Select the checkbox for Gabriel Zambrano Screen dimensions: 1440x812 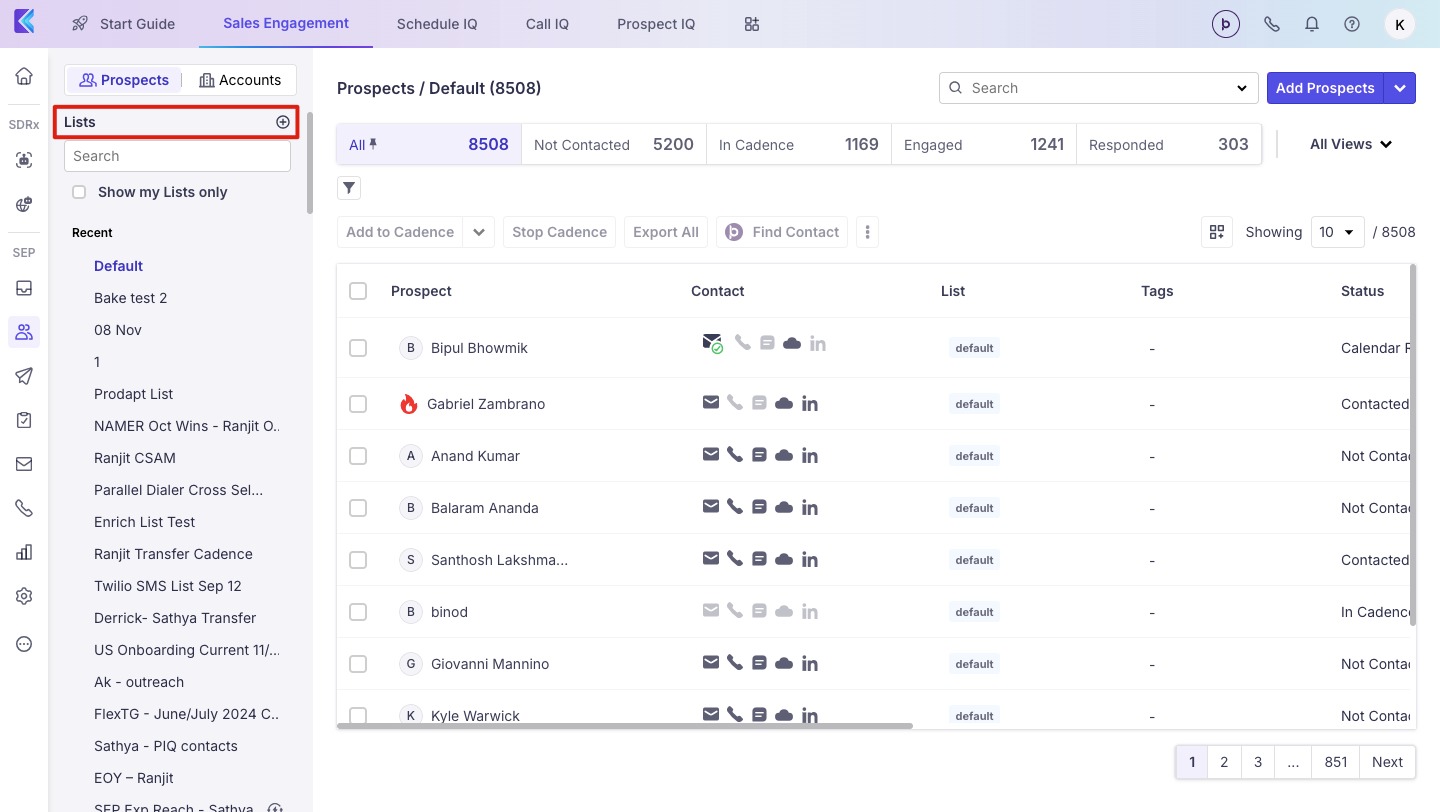358,404
